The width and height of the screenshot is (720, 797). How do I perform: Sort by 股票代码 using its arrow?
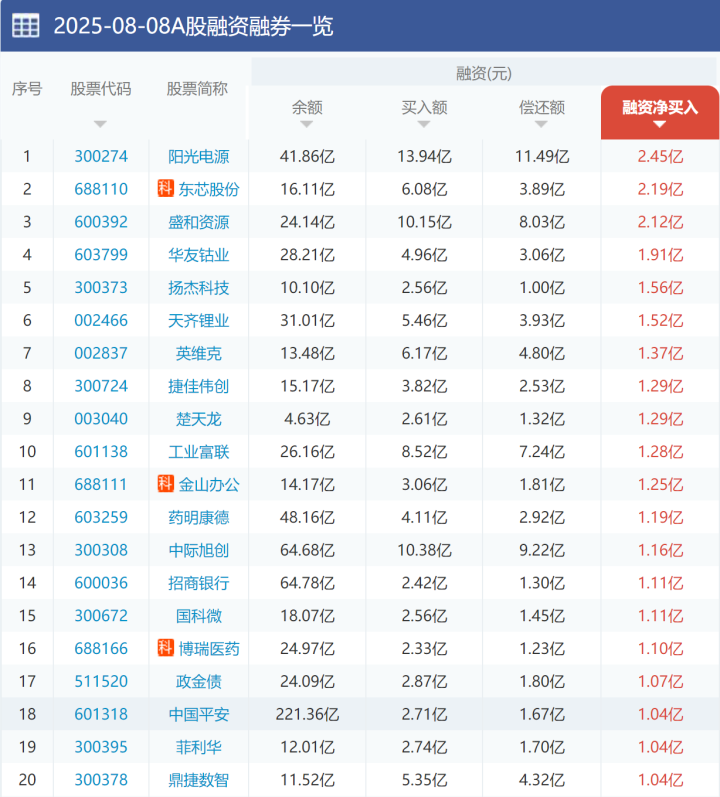click(x=100, y=124)
